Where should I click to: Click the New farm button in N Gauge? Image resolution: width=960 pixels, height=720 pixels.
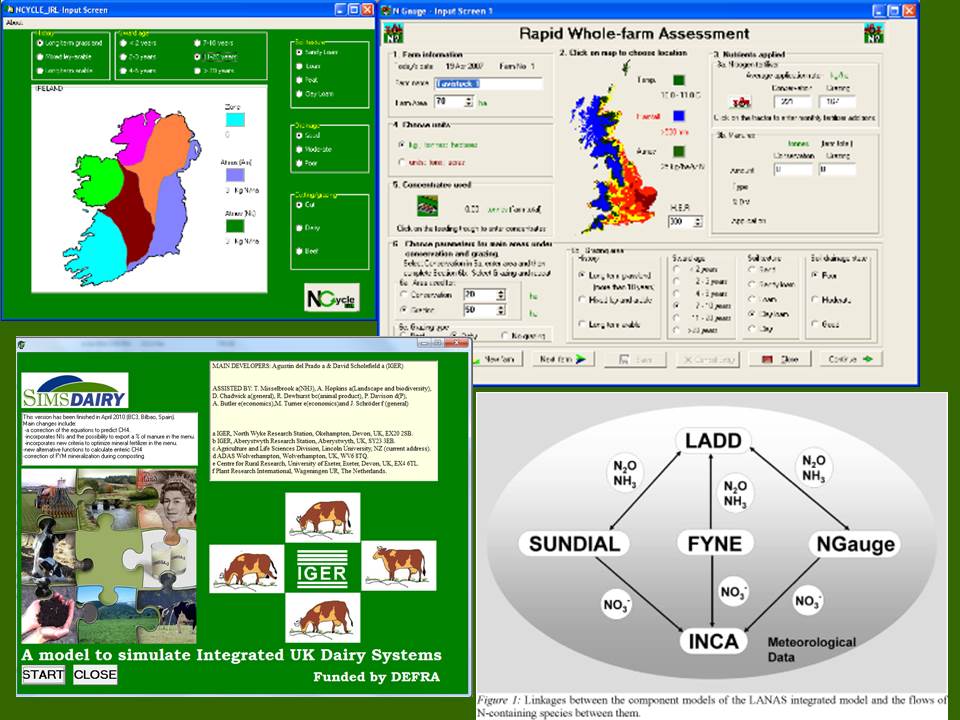tap(498, 359)
